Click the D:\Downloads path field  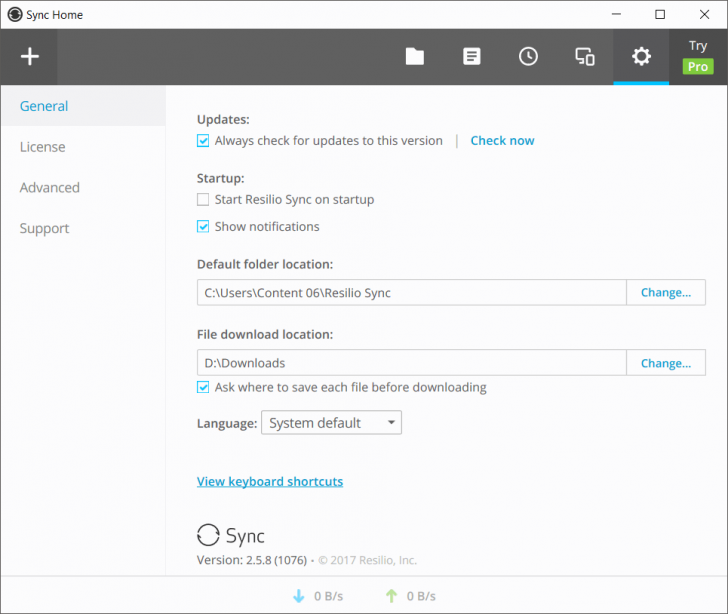click(412, 363)
